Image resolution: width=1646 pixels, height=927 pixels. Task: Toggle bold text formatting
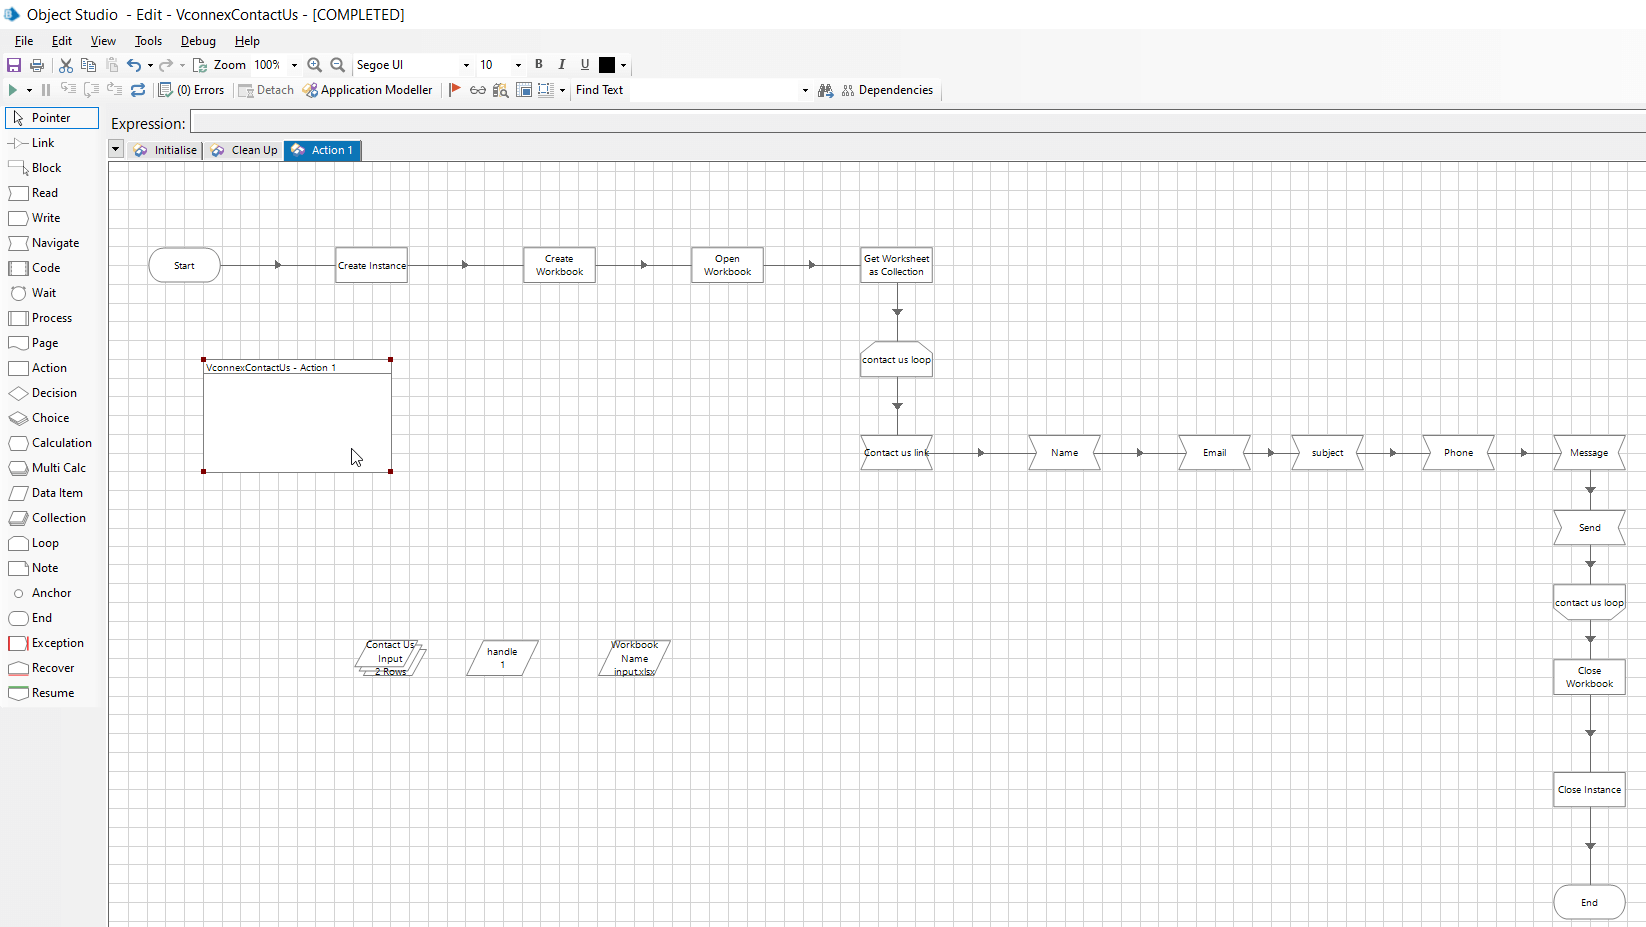click(x=539, y=64)
